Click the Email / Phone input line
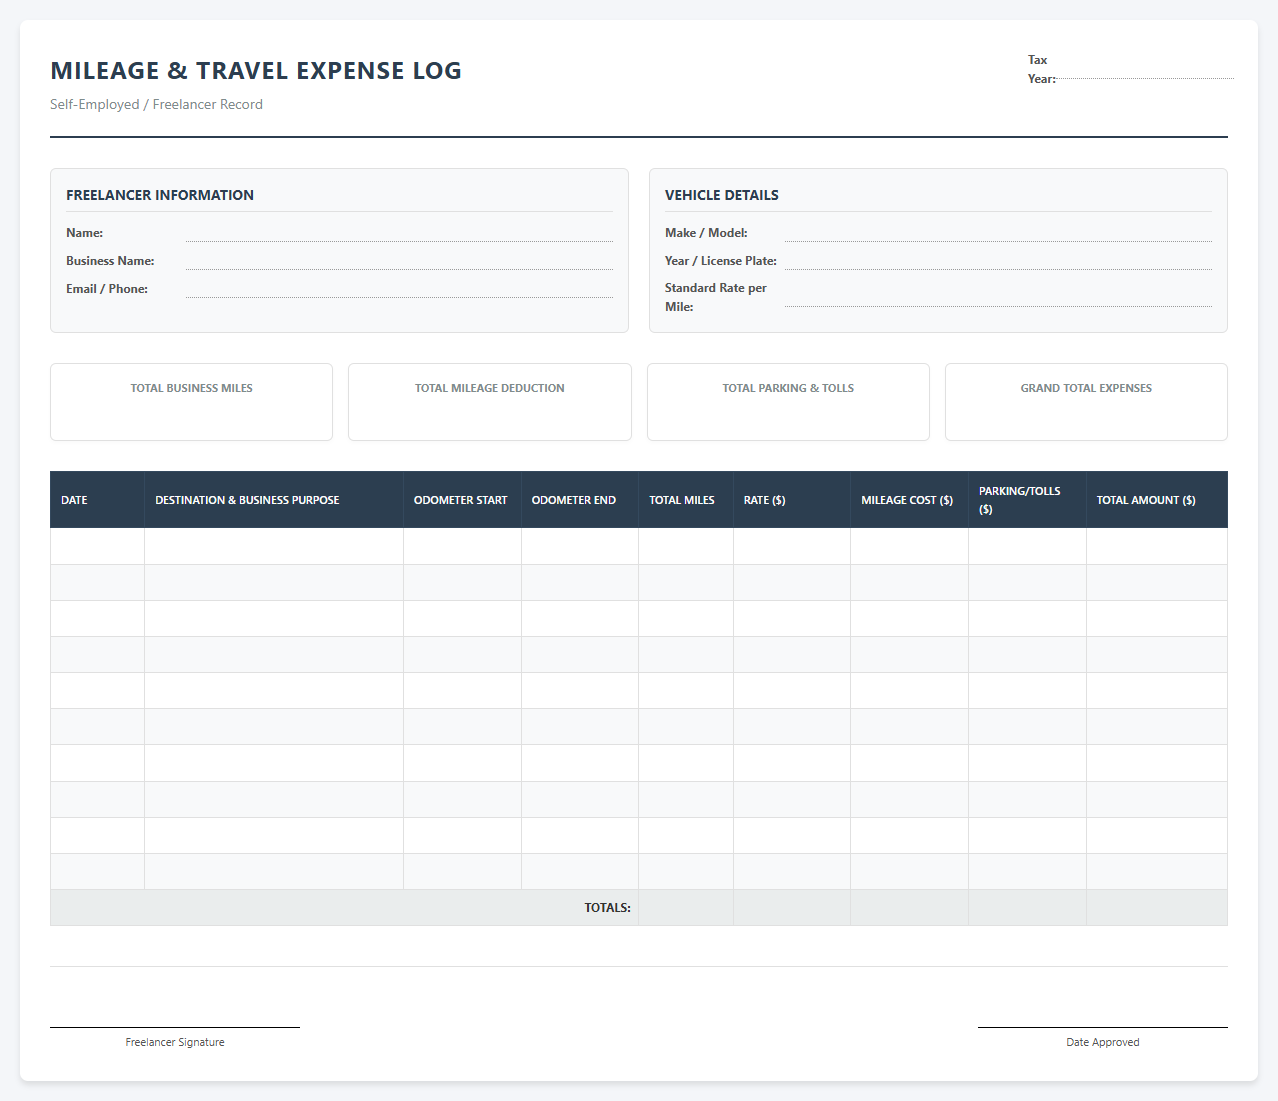This screenshot has width=1278, height=1101. [x=399, y=288]
